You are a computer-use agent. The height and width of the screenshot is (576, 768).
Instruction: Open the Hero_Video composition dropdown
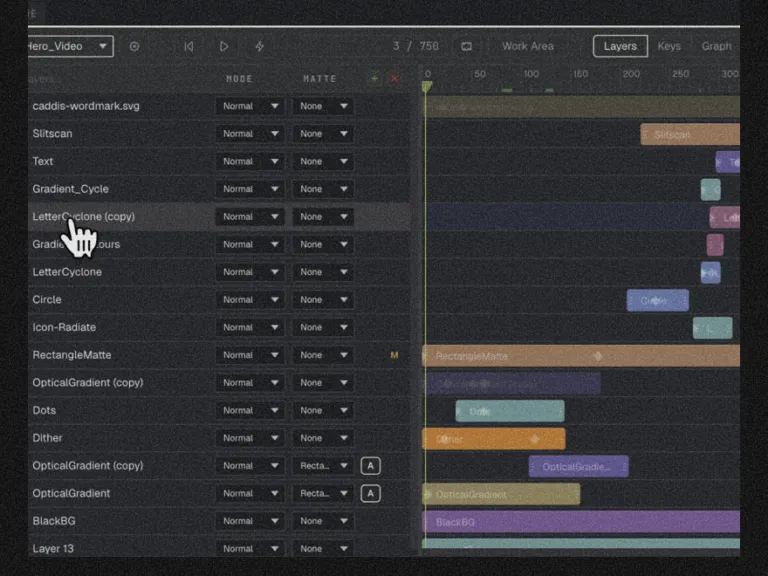pos(71,46)
